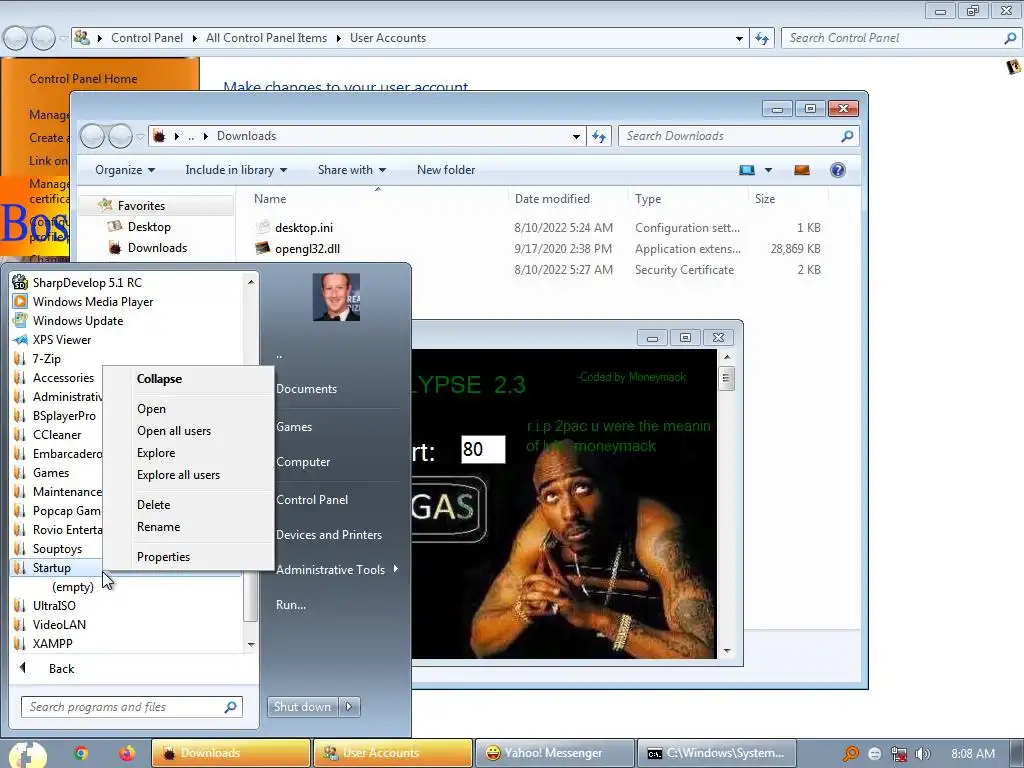
Task: Toggle the preview pane icon in Downloads
Action: tap(802, 170)
